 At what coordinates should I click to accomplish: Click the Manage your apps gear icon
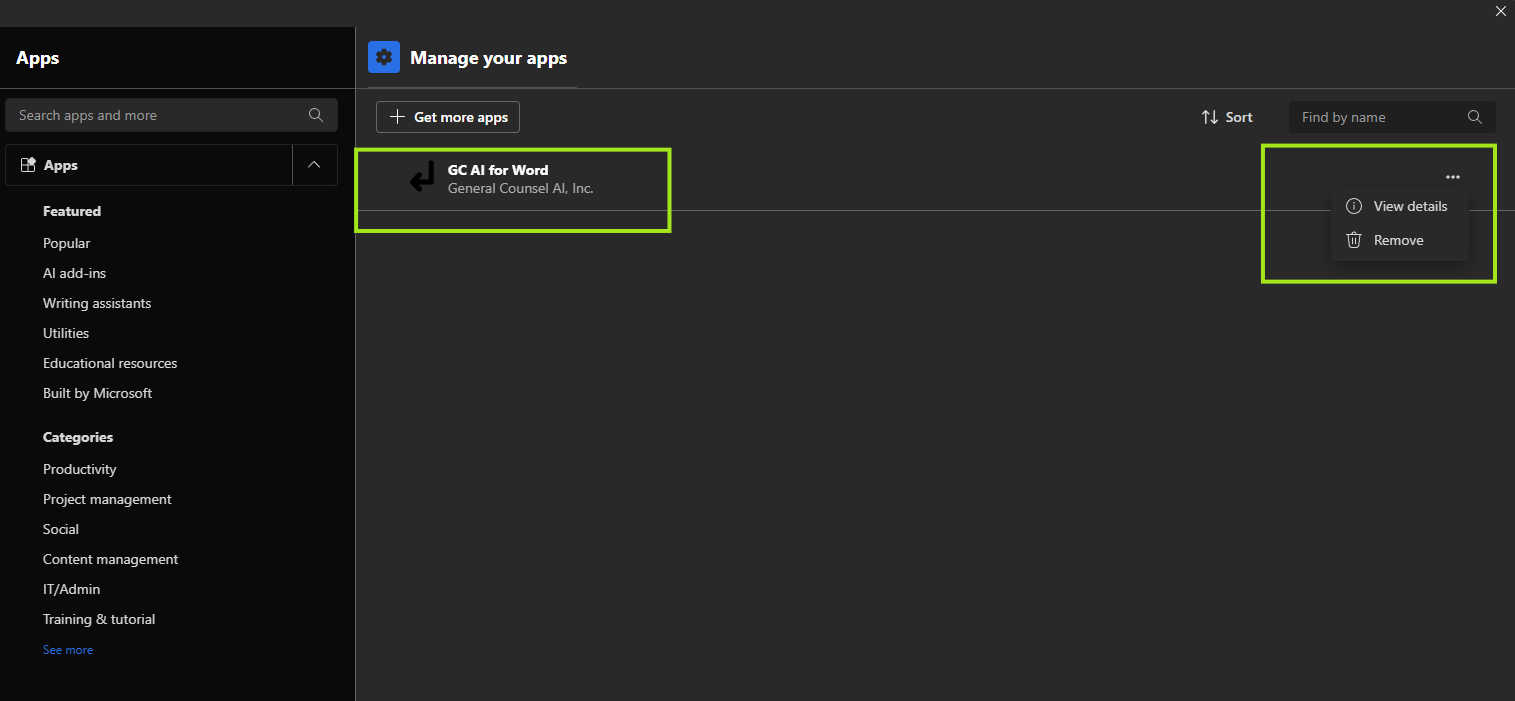pos(384,58)
